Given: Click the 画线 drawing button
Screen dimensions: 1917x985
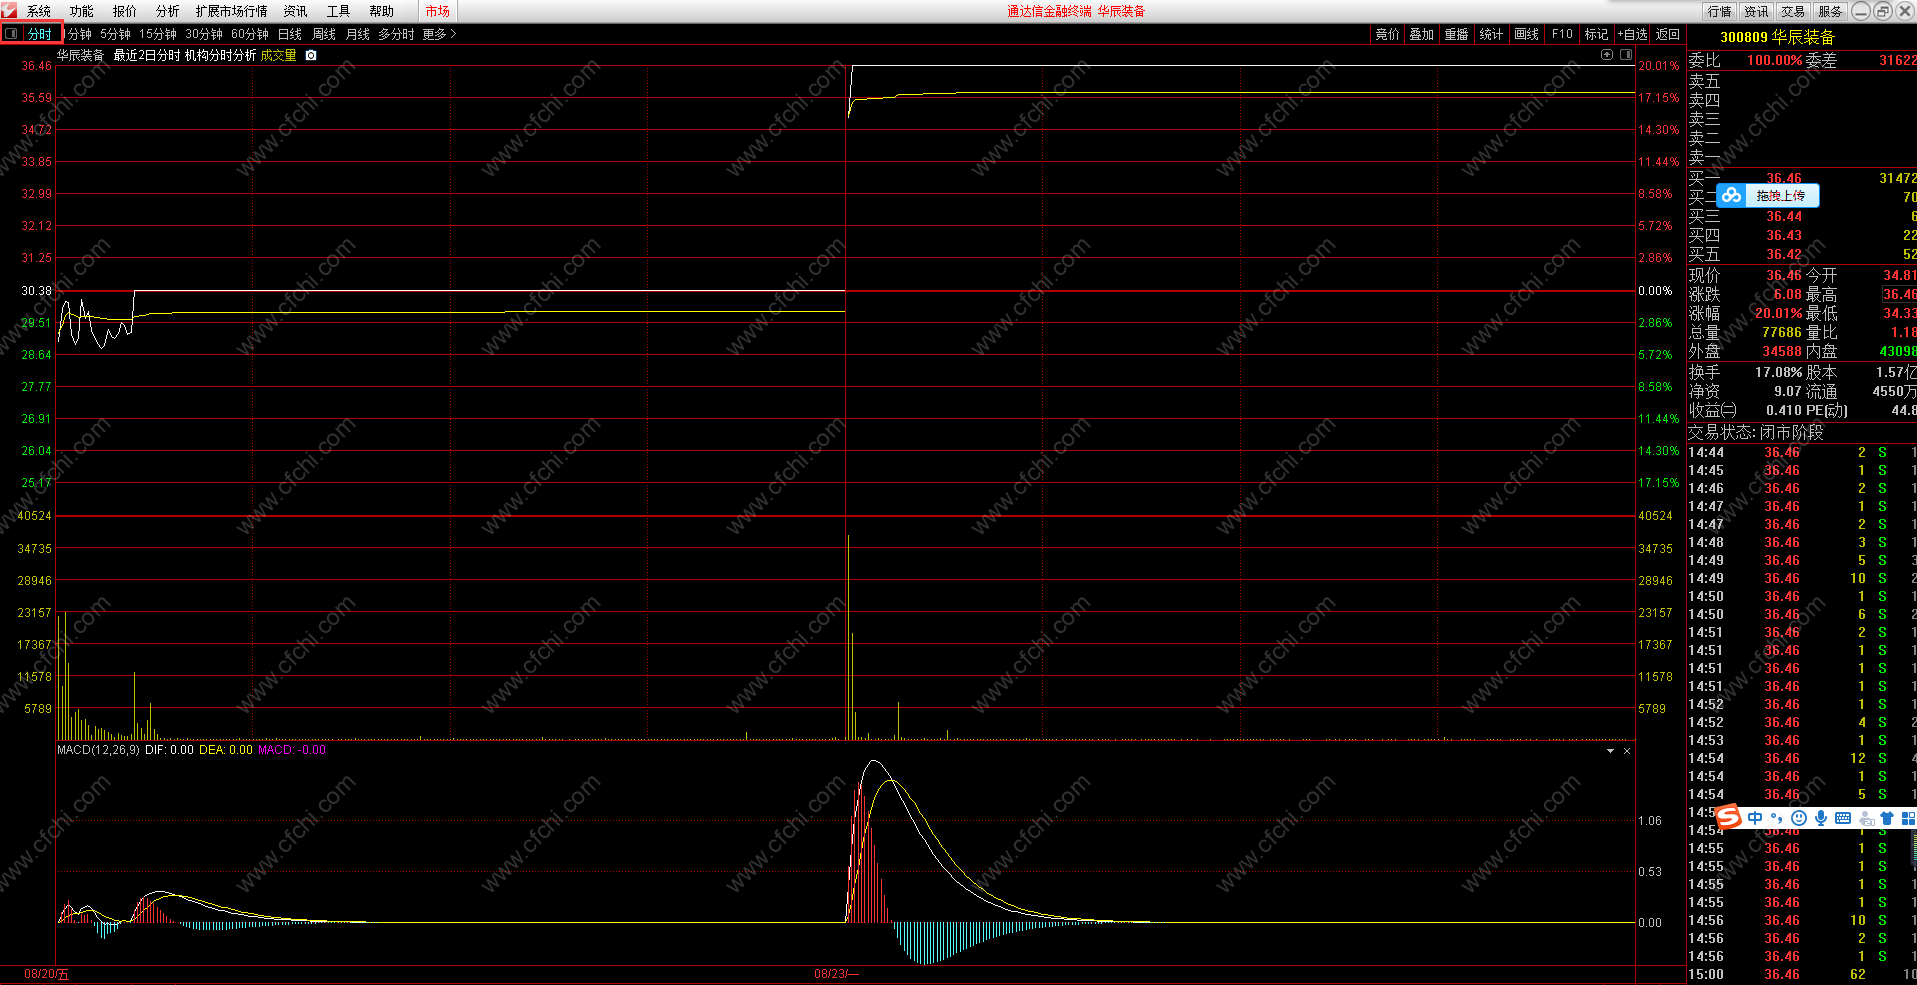Looking at the screenshot, I should (x=1527, y=34).
